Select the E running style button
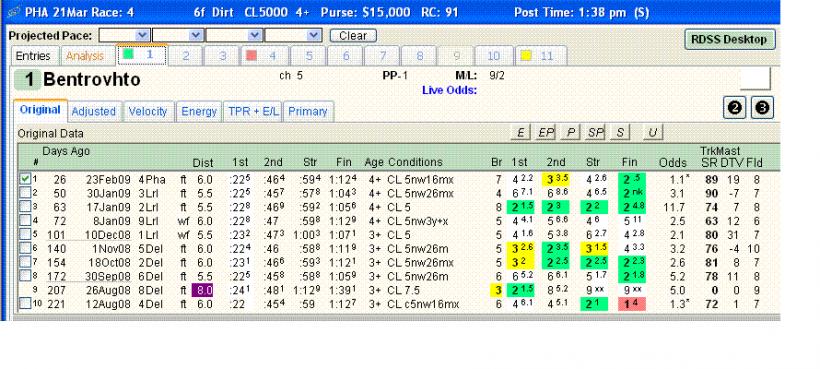The image size is (820, 369). tap(521, 133)
